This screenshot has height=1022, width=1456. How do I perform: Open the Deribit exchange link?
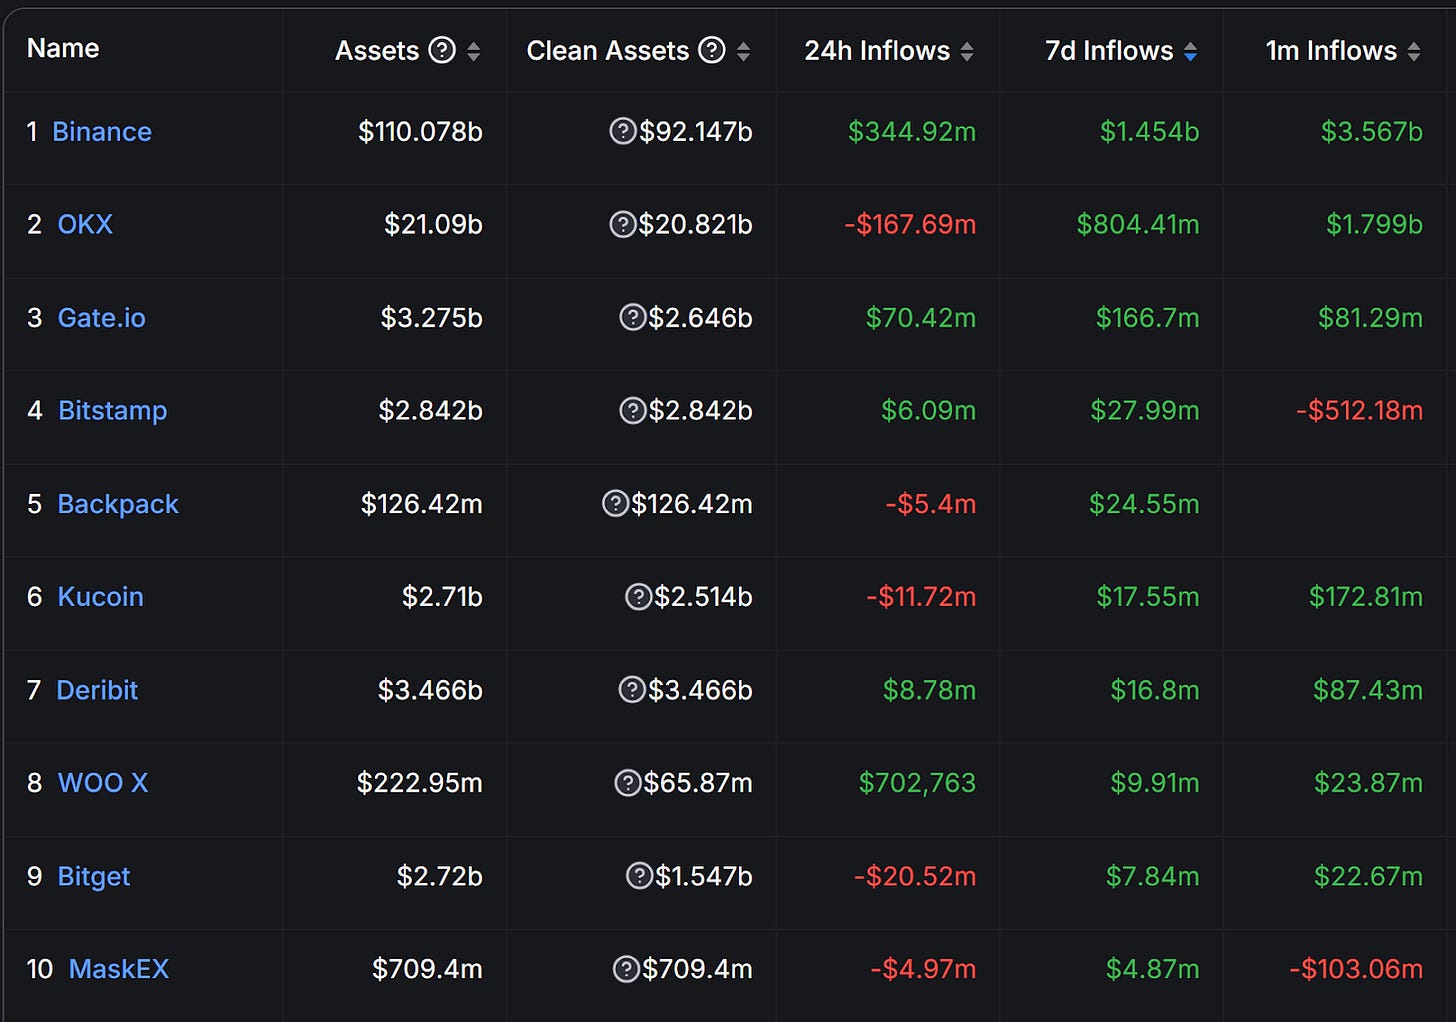[97, 689]
